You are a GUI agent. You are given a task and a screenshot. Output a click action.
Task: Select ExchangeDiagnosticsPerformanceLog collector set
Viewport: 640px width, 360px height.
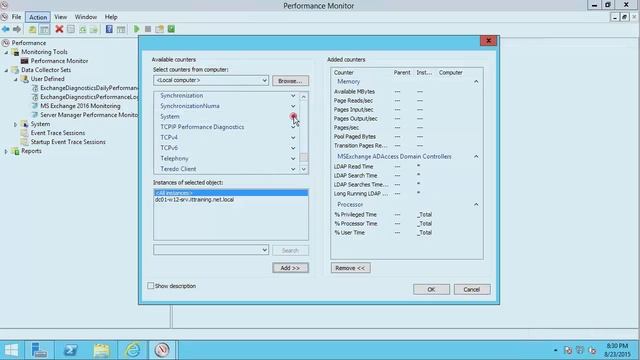point(89,97)
